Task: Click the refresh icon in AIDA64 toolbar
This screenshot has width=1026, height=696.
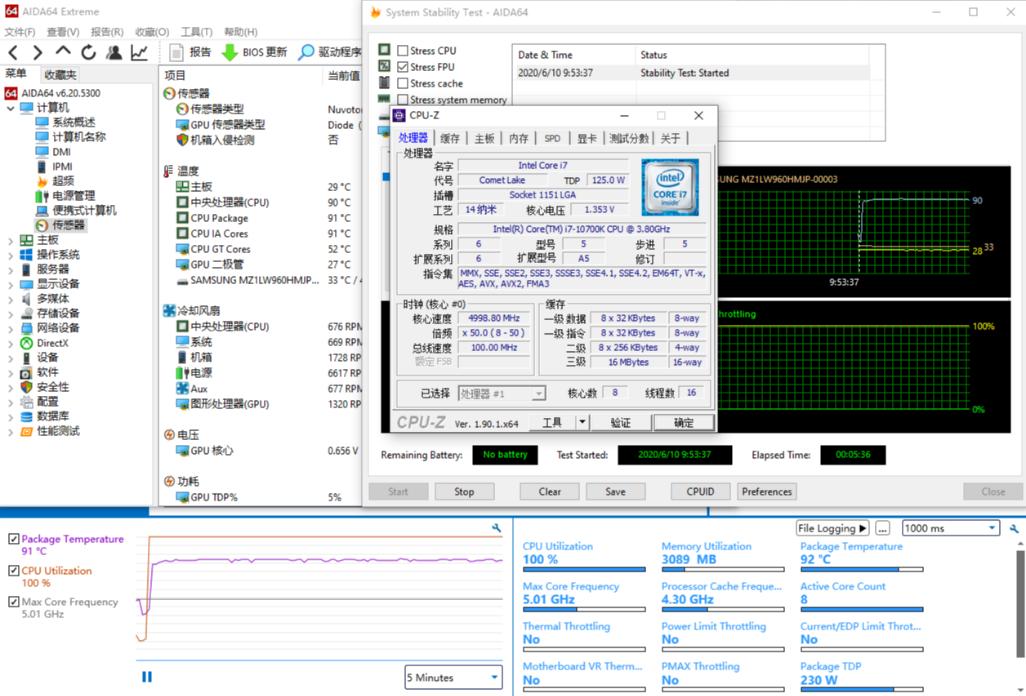Action: pyautogui.click(x=87, y=51)
